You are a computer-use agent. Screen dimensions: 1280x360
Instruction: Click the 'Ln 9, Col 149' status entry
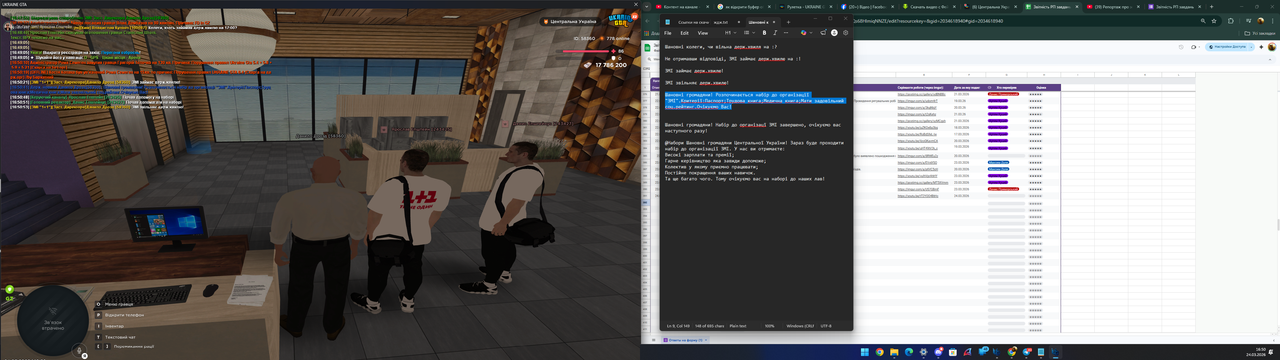678,325
